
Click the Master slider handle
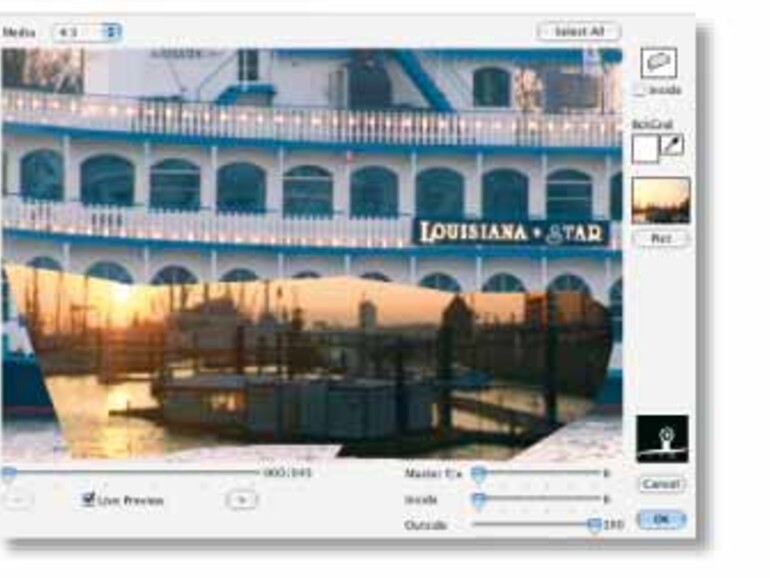click(478, 474)
